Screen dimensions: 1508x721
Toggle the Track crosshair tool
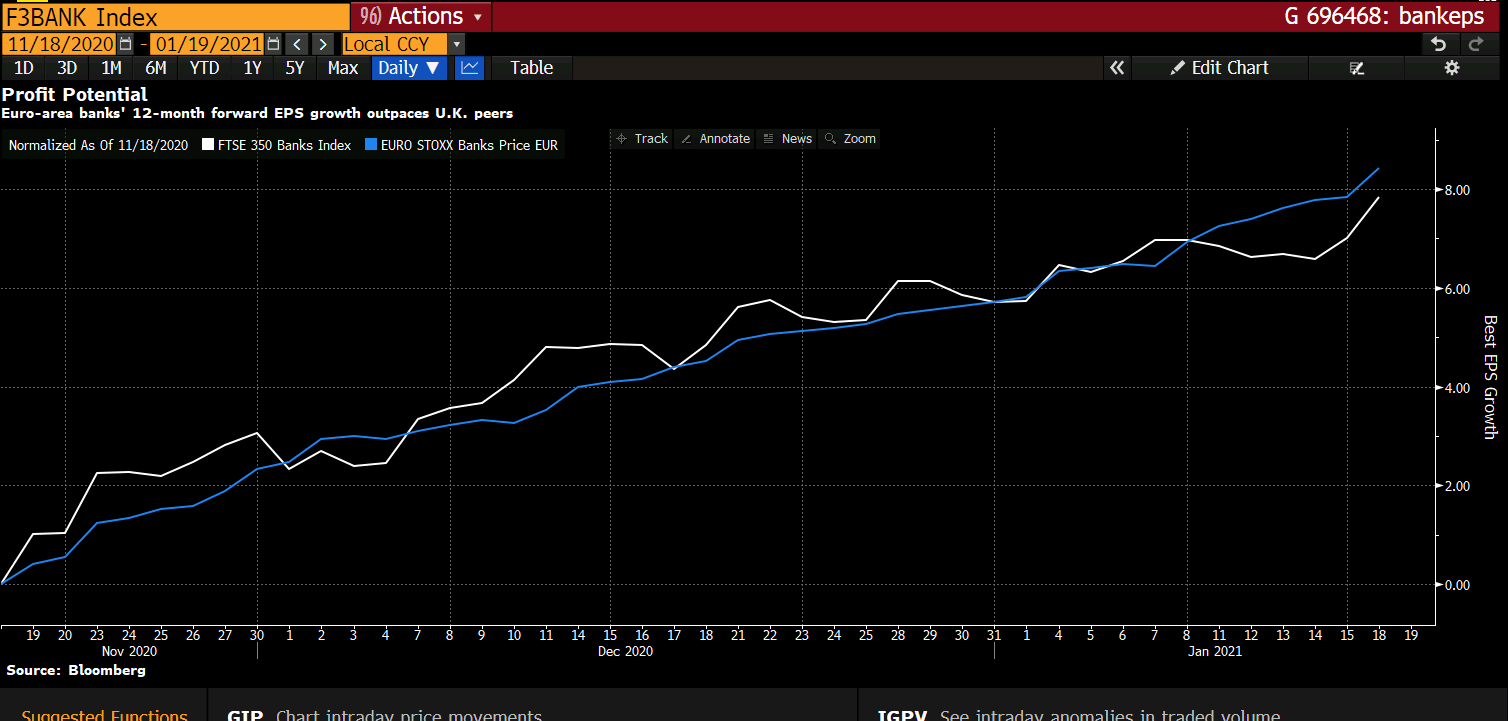click(641, 139)
